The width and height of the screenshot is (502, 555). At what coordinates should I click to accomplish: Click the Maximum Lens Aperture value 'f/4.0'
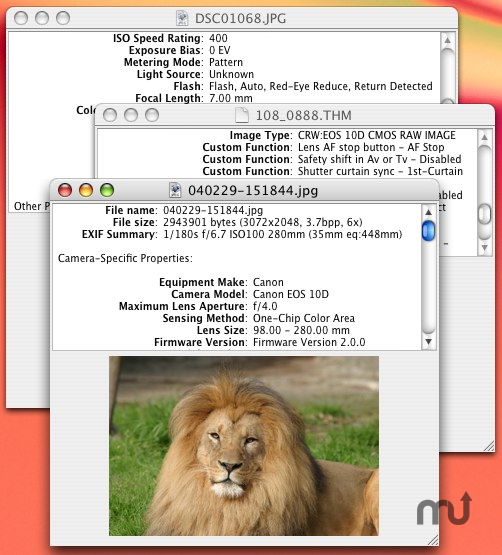click(265, 307)
